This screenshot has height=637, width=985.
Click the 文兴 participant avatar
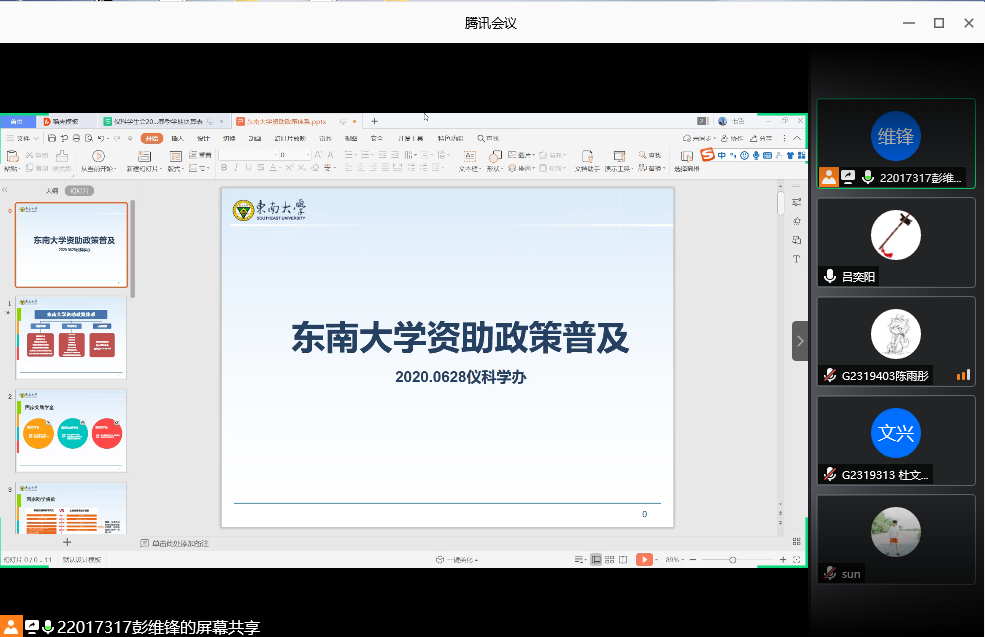pyautogui.click(x=895, y=433)
